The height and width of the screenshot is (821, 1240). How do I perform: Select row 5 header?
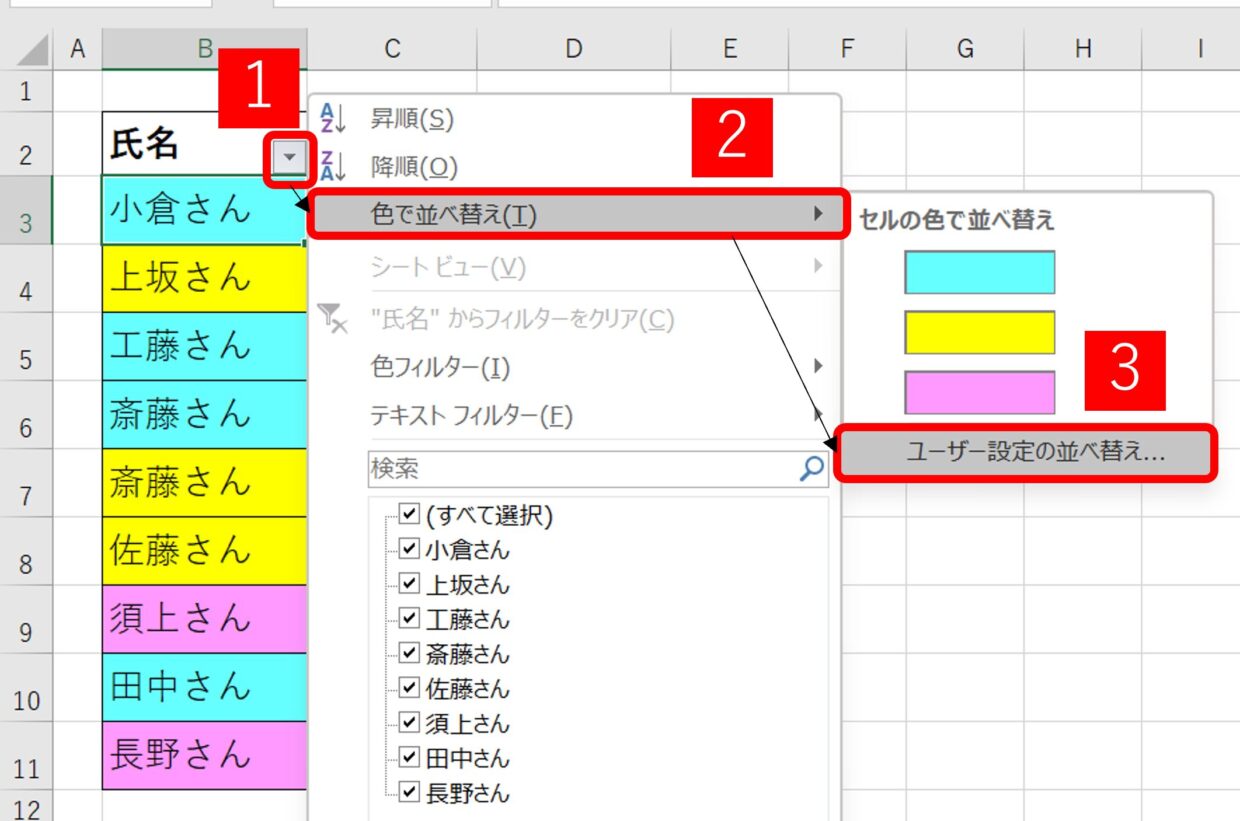pos(26,347)
